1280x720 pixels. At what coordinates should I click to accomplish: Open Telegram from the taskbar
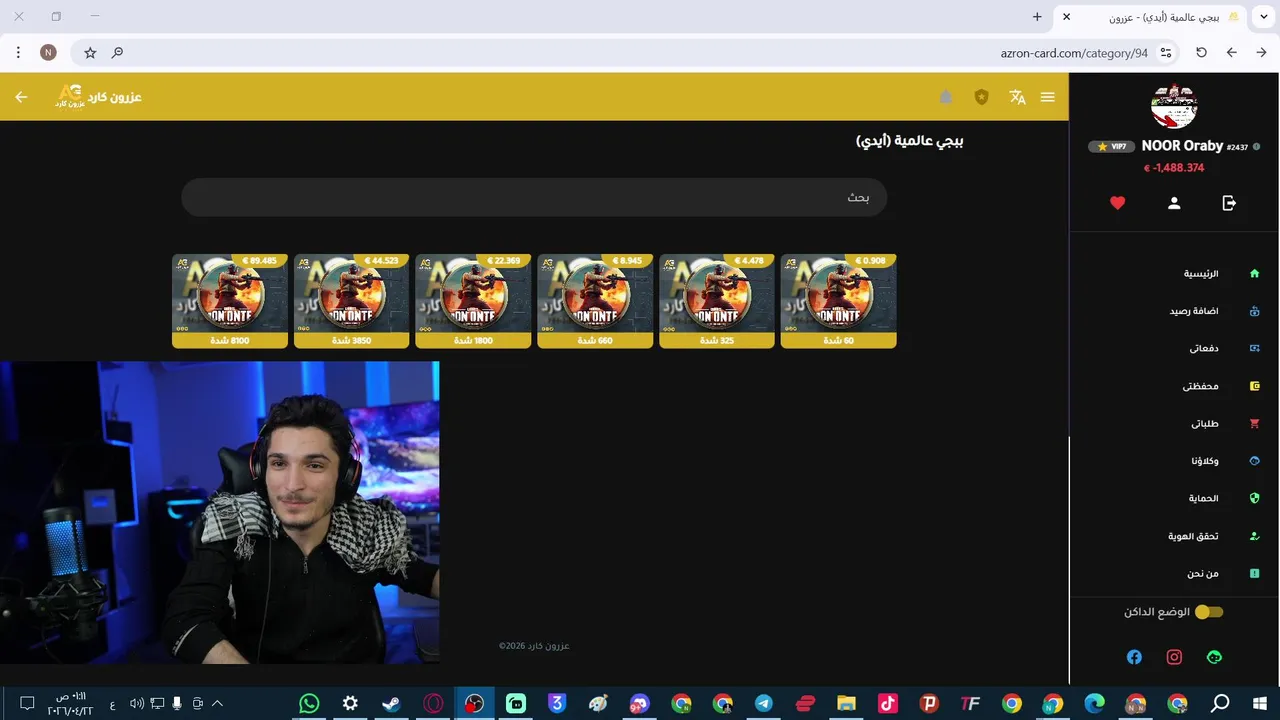point(764,704)
